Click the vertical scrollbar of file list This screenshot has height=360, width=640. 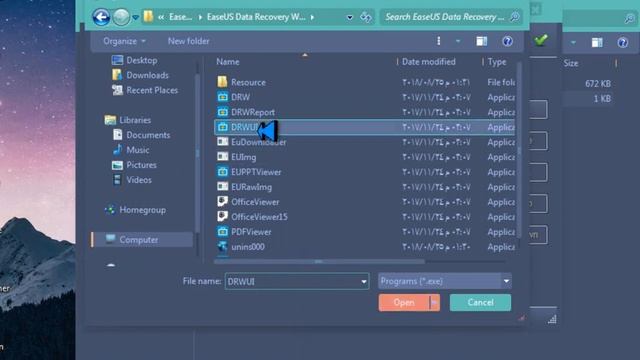click(x=519, y=150)
